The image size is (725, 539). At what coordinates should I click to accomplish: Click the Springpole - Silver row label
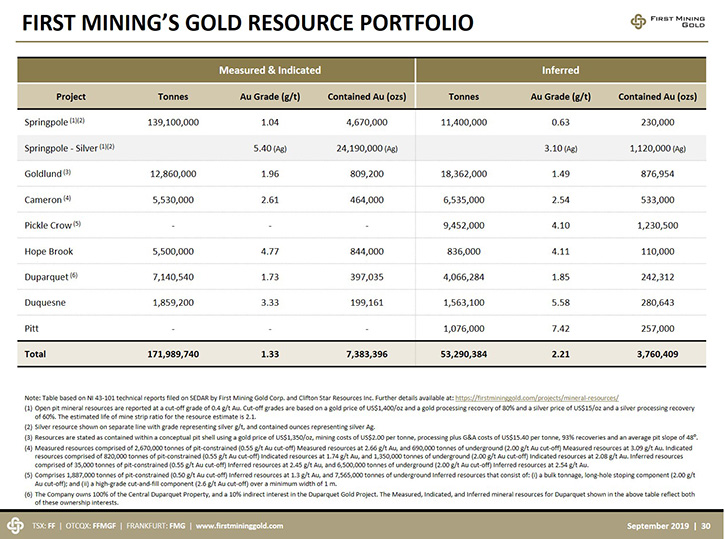69,148
